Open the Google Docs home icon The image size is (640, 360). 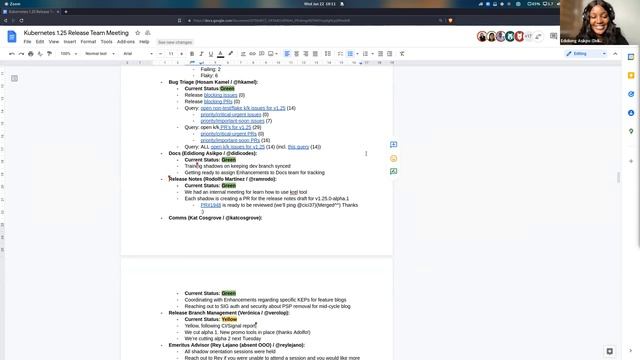12,37
